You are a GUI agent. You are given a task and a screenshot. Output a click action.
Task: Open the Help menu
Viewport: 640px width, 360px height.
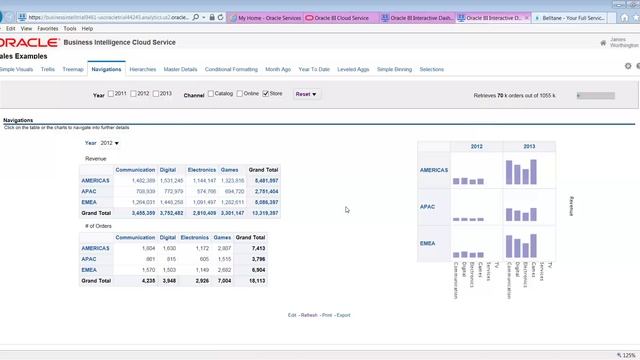(87, 29)
